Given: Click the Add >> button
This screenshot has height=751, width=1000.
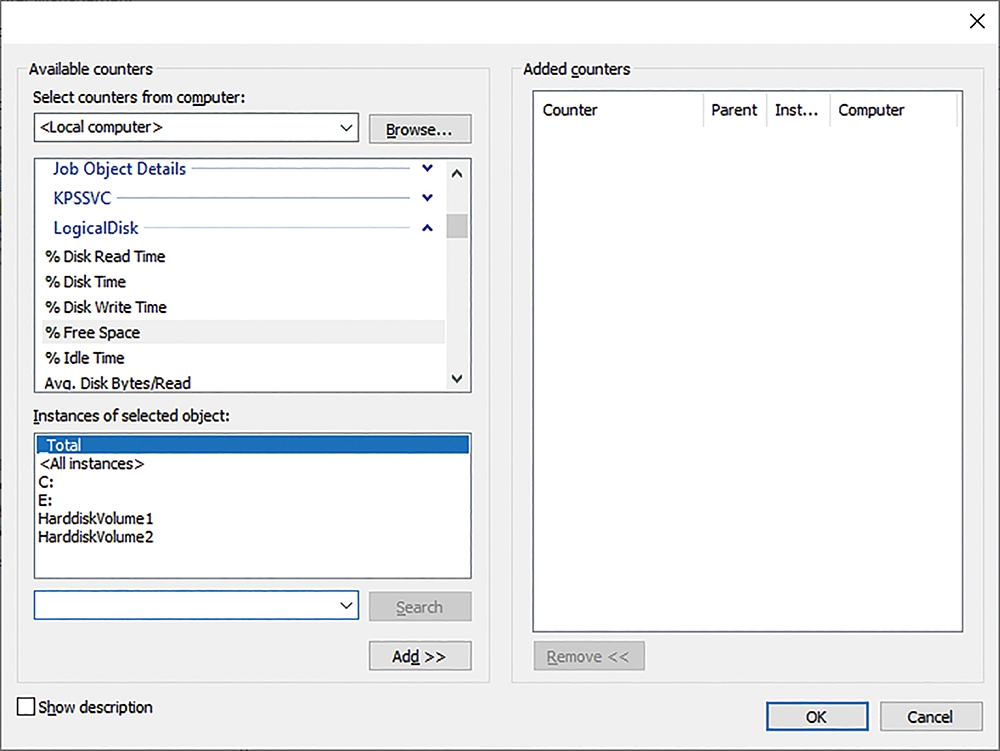Looking at the screenshot, I should [420, 656].
